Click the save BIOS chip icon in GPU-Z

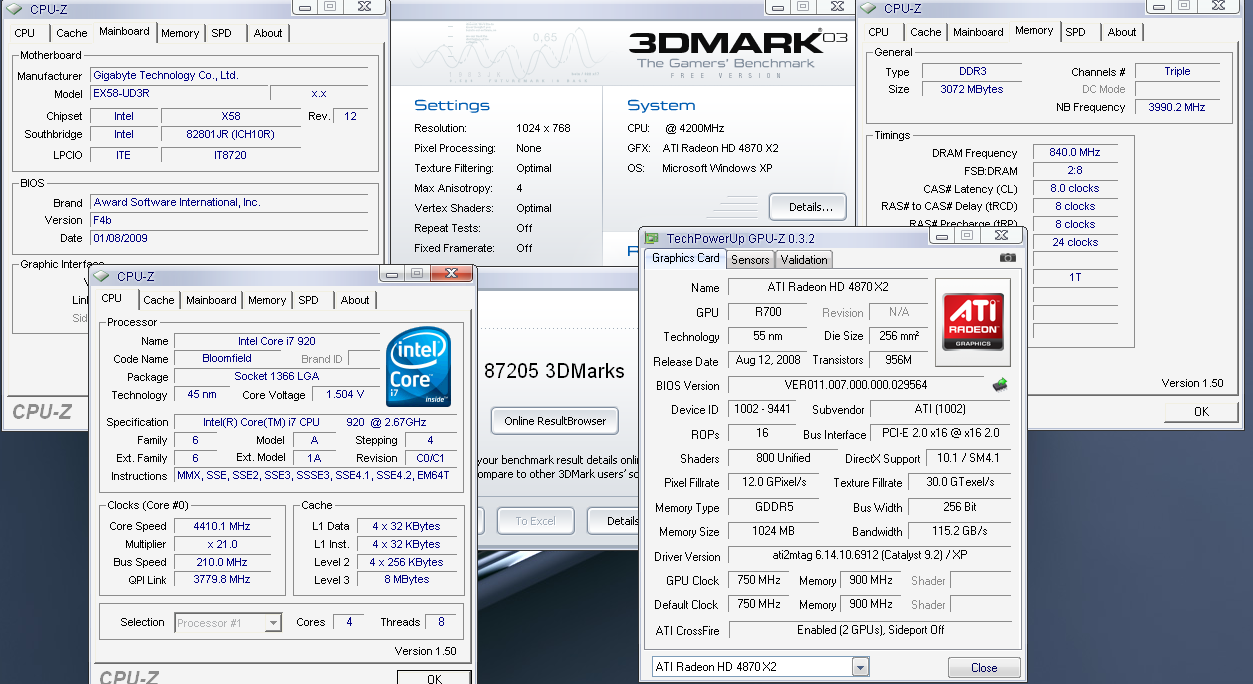(x=1000, y=384)
